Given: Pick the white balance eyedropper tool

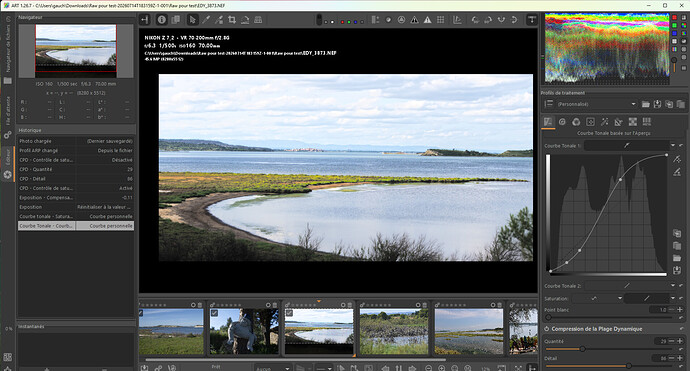Looking at the screenshot, I should pos(206,20).
